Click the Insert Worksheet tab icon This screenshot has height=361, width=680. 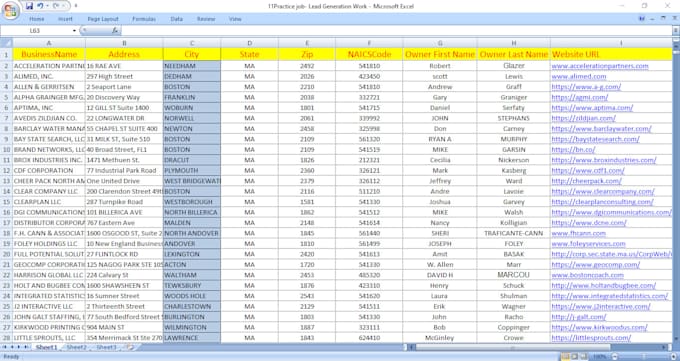pyautogui.click(x=130, y=347)
